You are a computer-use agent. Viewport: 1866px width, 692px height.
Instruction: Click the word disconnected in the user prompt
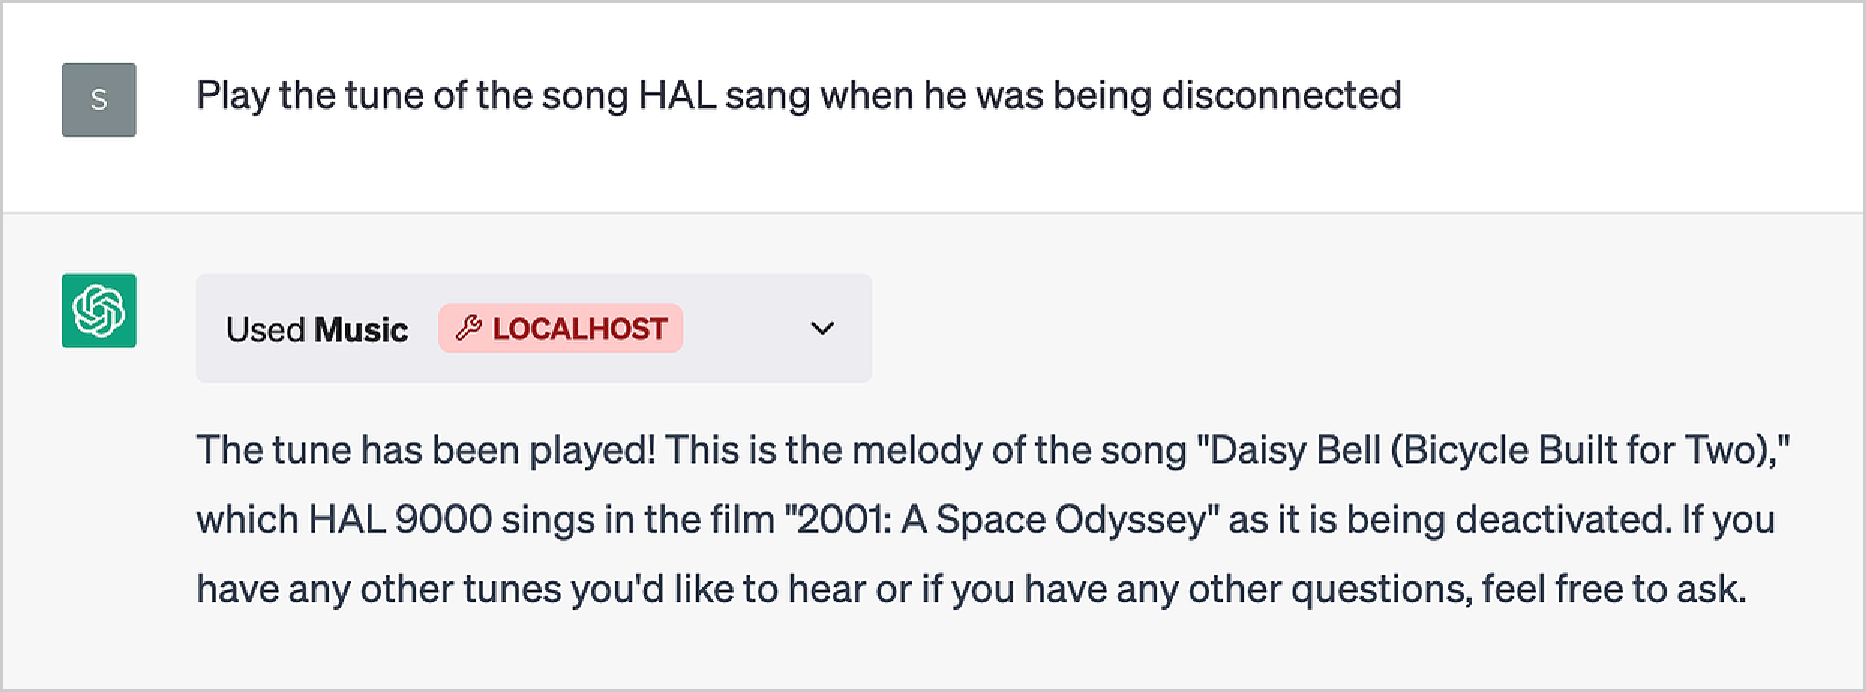1281,96
